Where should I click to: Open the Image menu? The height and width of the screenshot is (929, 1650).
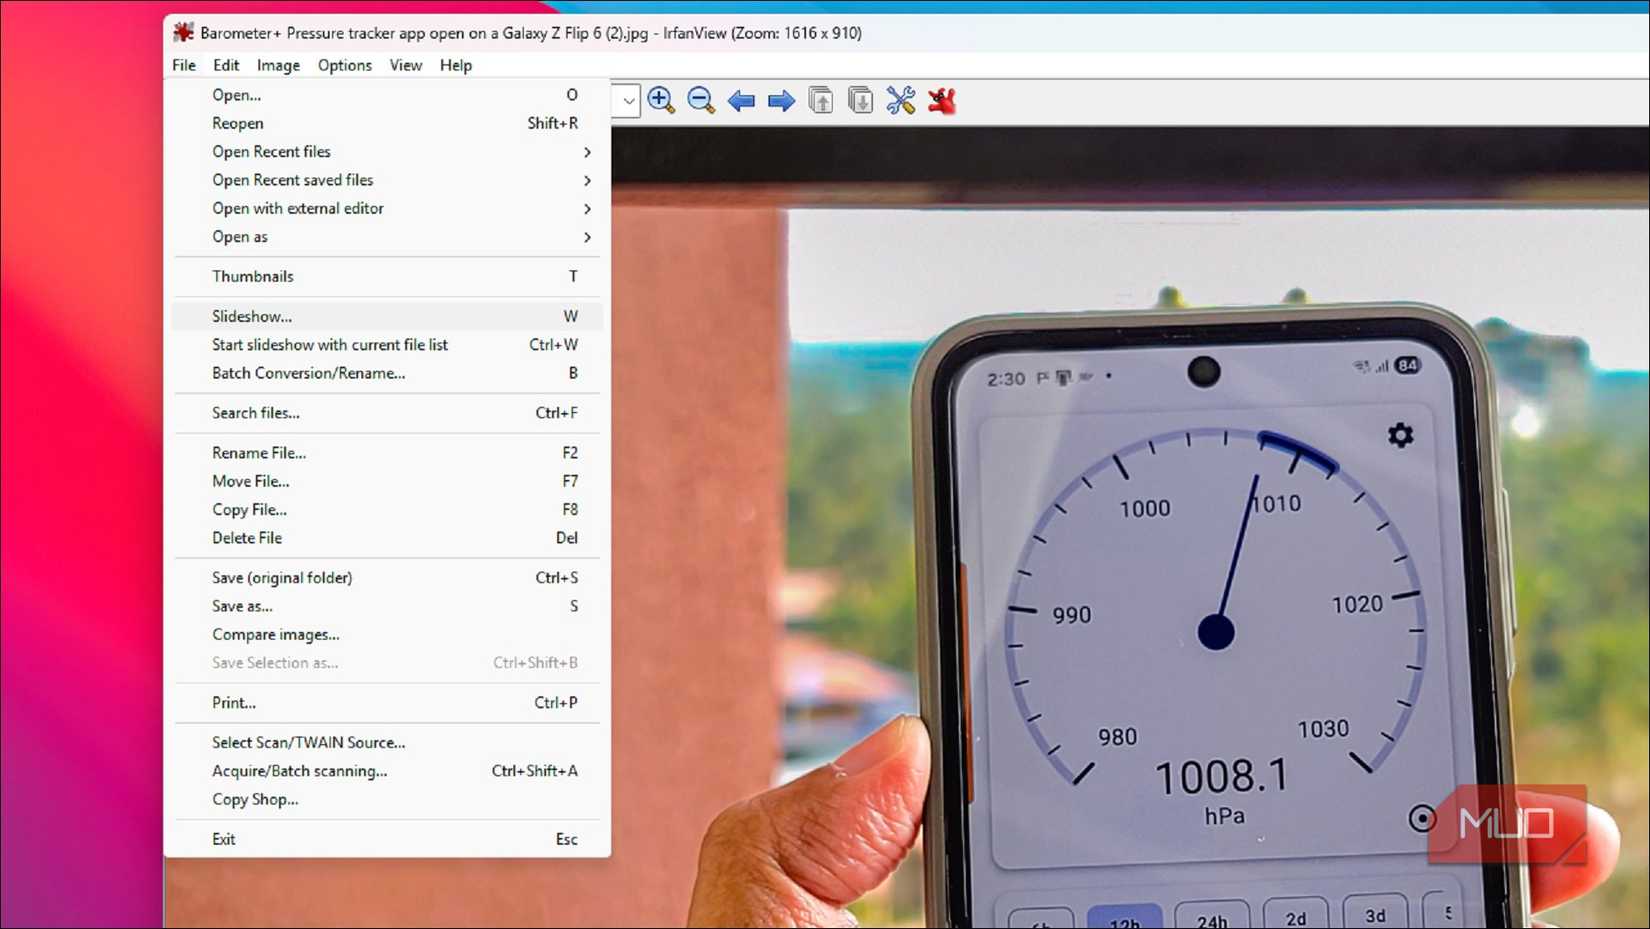pos(277,65)
